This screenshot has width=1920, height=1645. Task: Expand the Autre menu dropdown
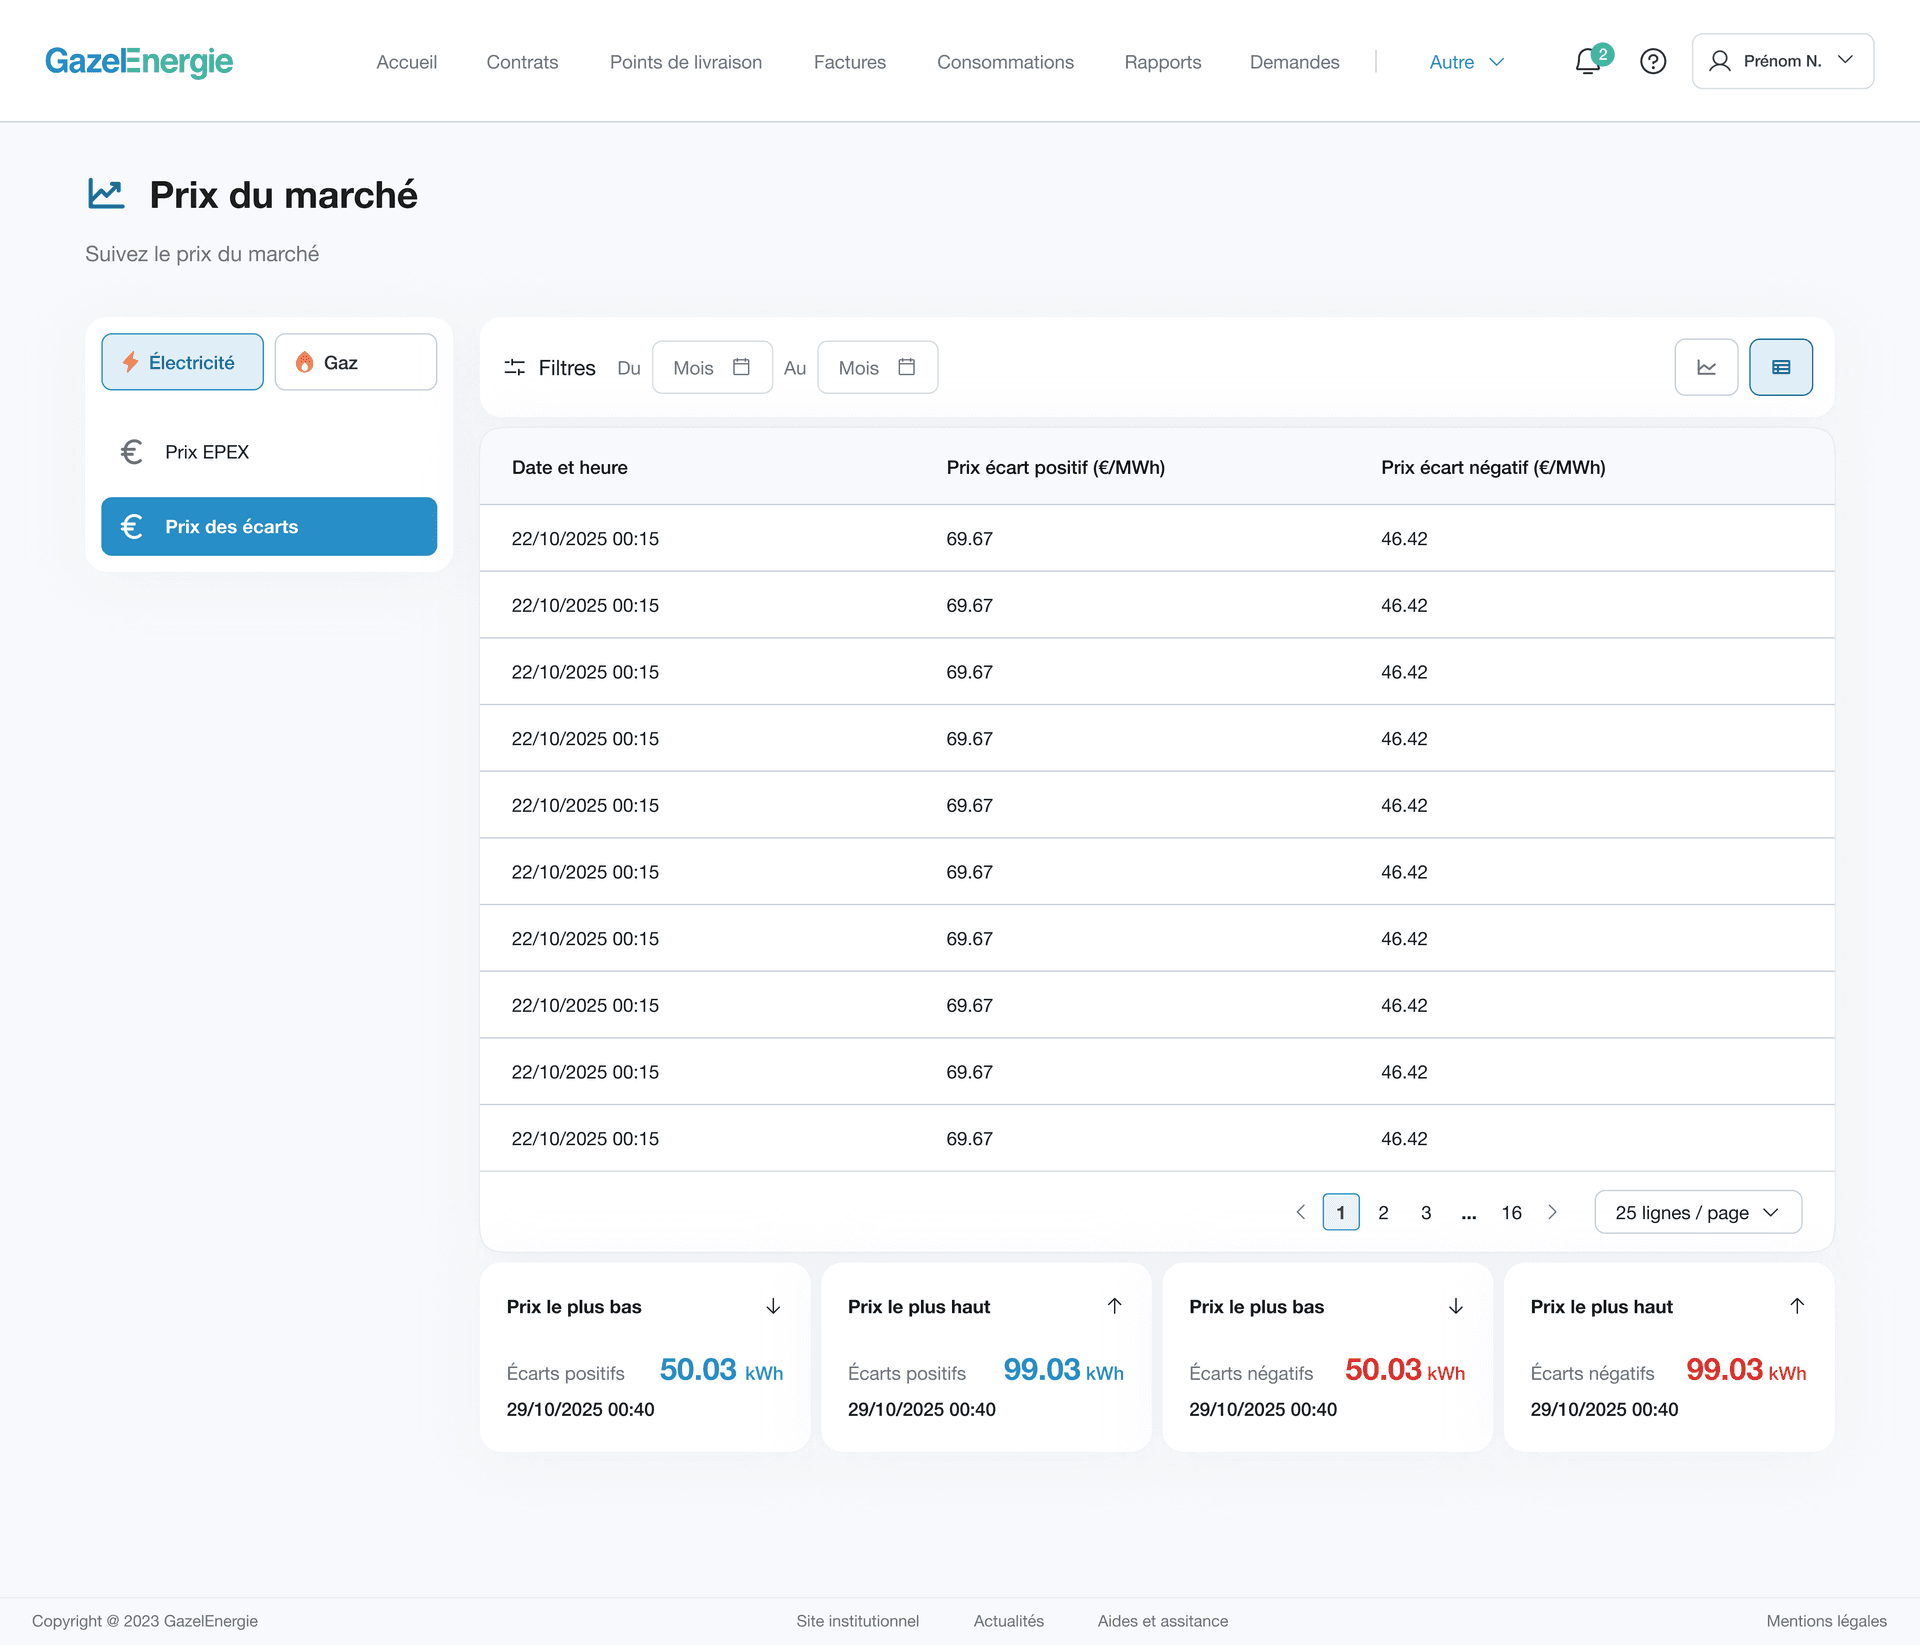click(x=1466, y=62)
